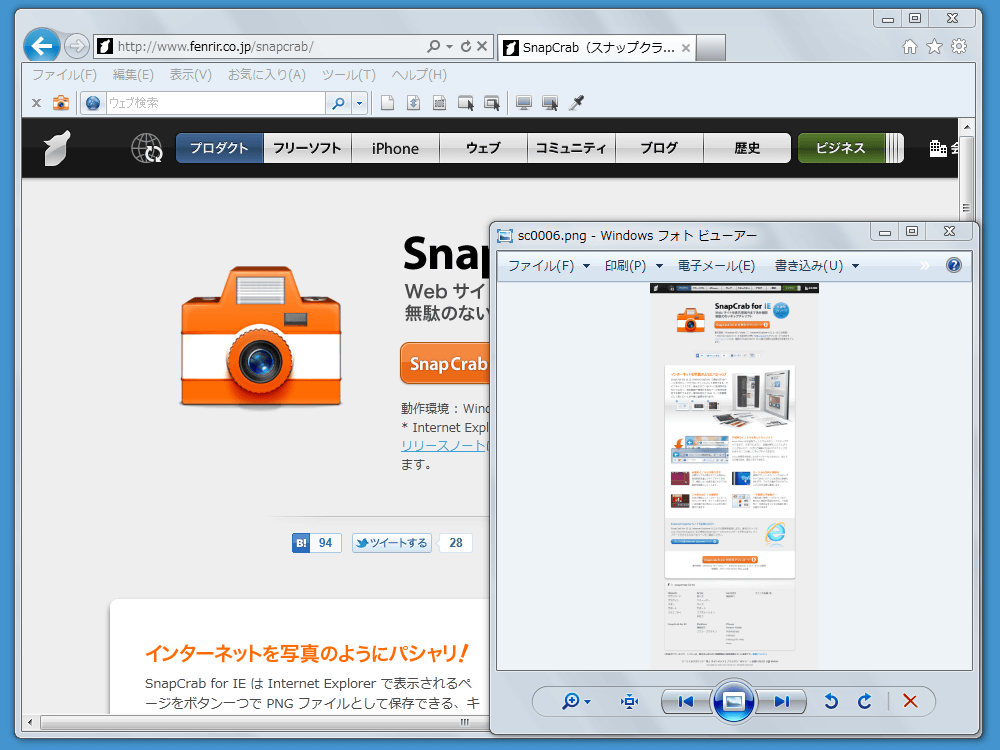Open the 表示(V) menu in Internet Explorer
This screenshot has width=1000, height=750.
[x=190, y=75]
